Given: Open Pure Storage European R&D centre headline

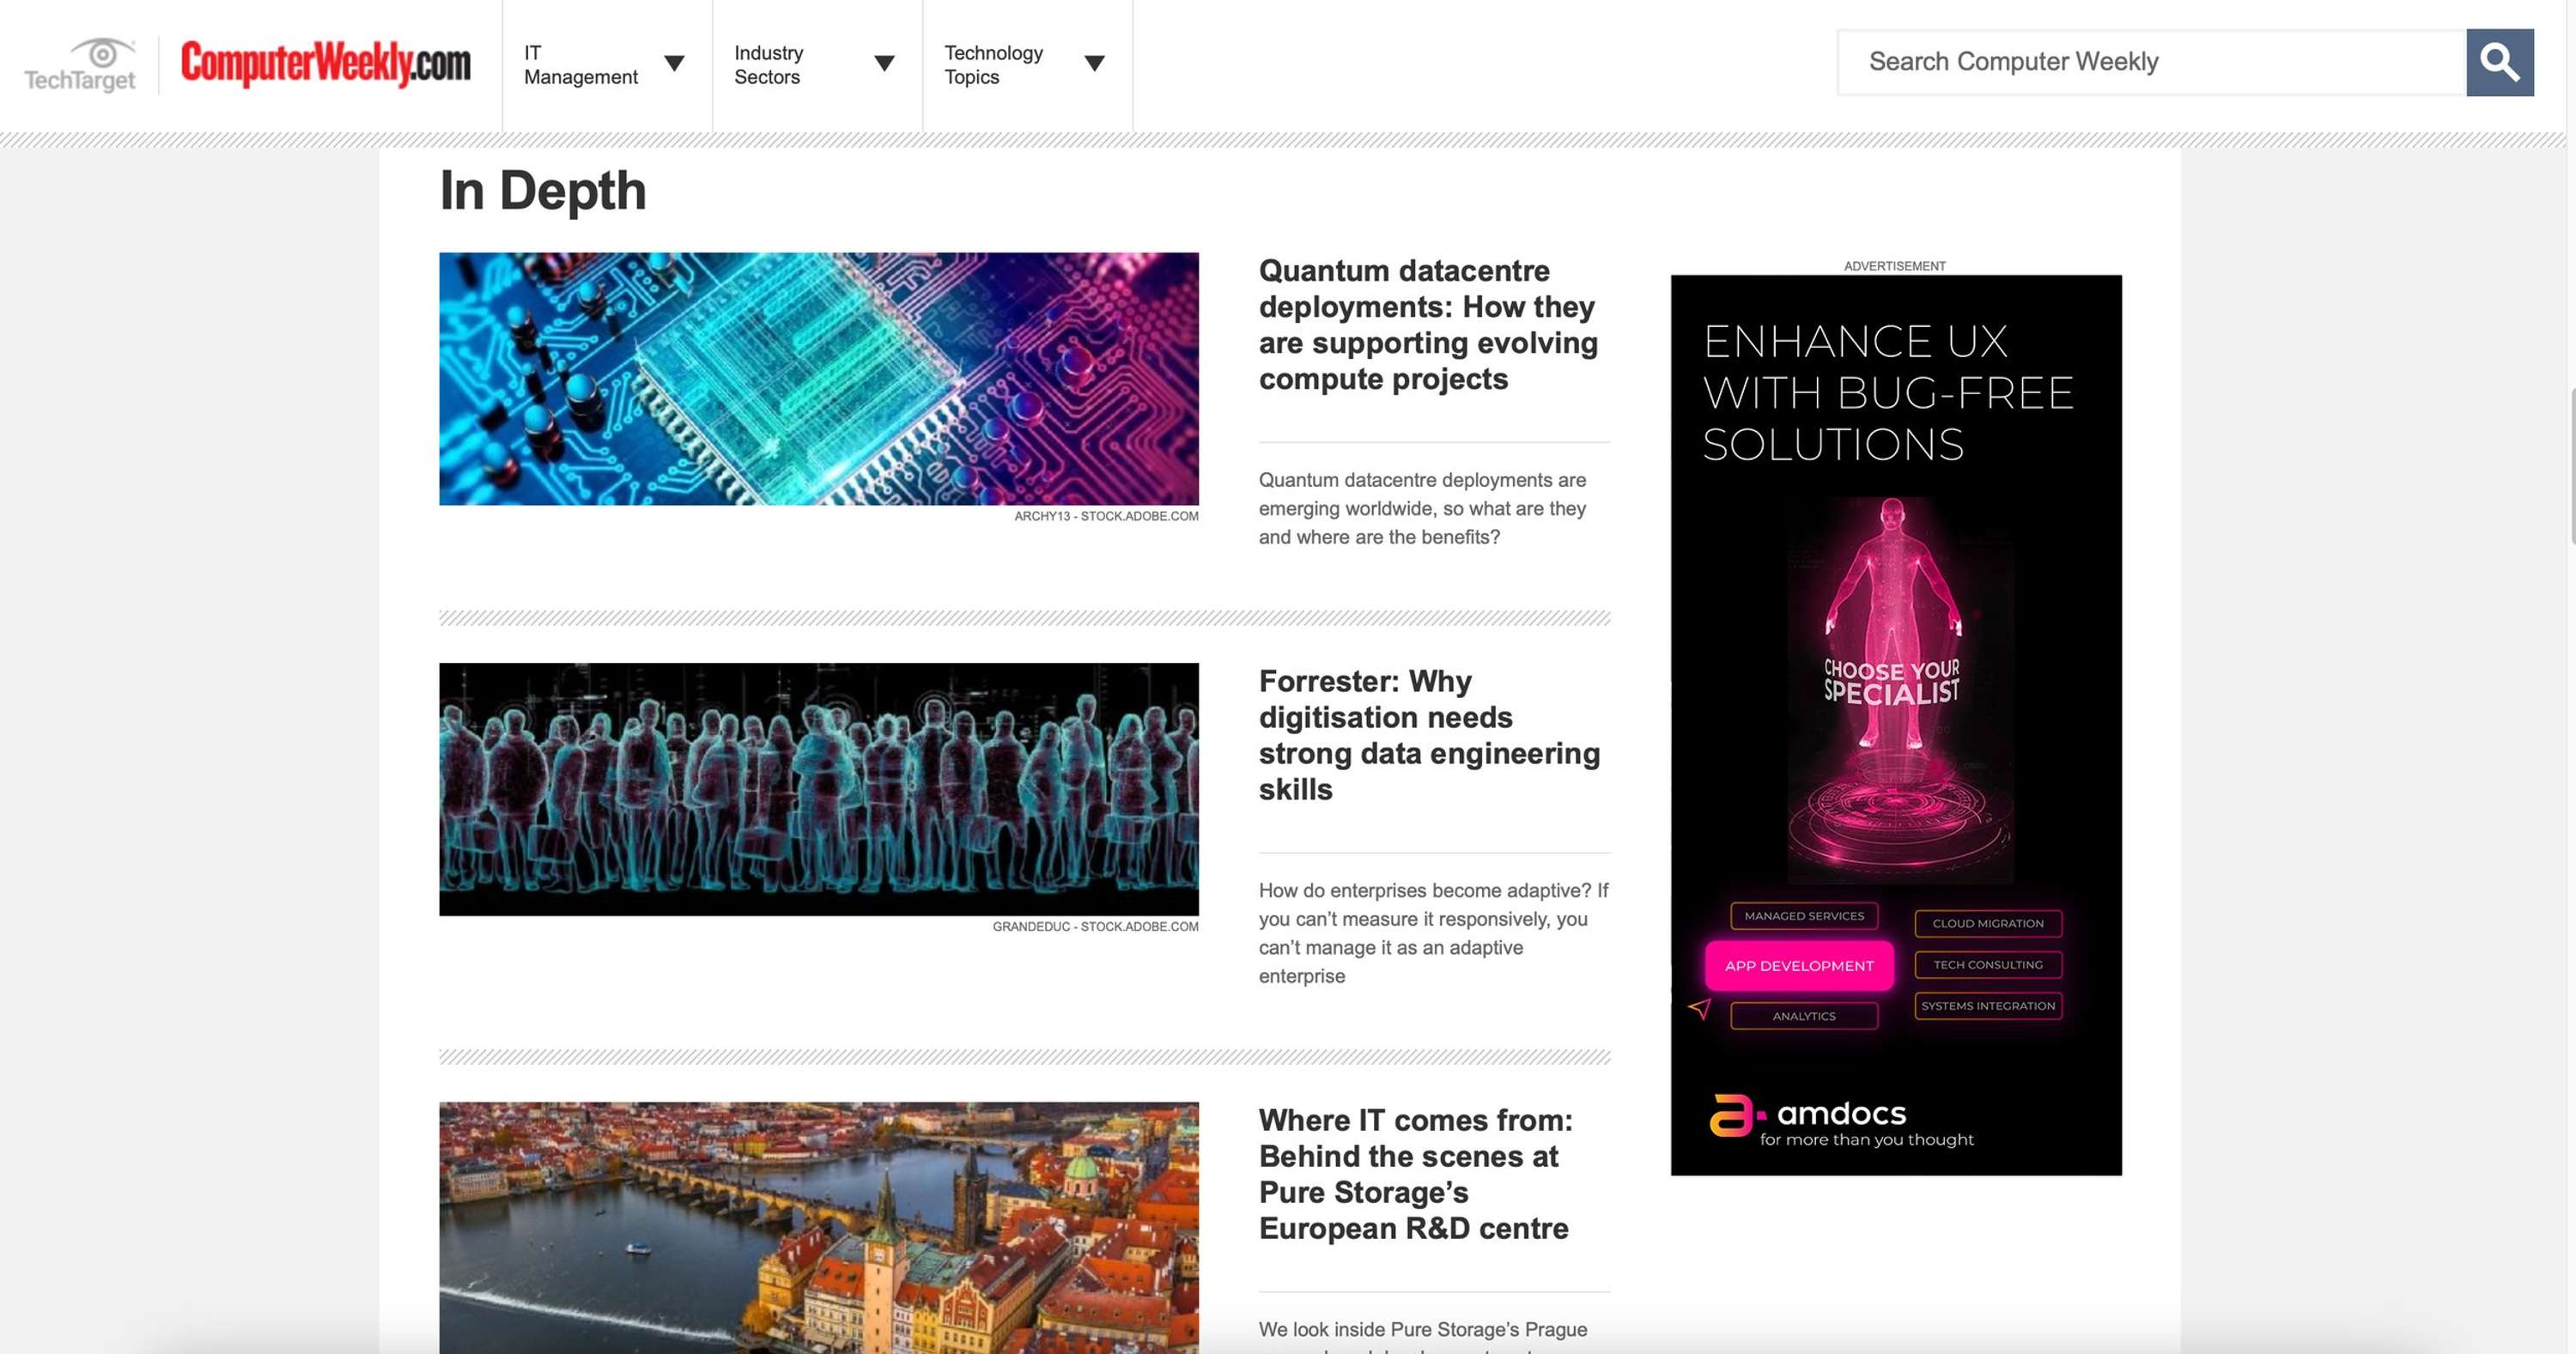Looking at the screenshot, I should pyautogui.click(x=1415, y=1174).
